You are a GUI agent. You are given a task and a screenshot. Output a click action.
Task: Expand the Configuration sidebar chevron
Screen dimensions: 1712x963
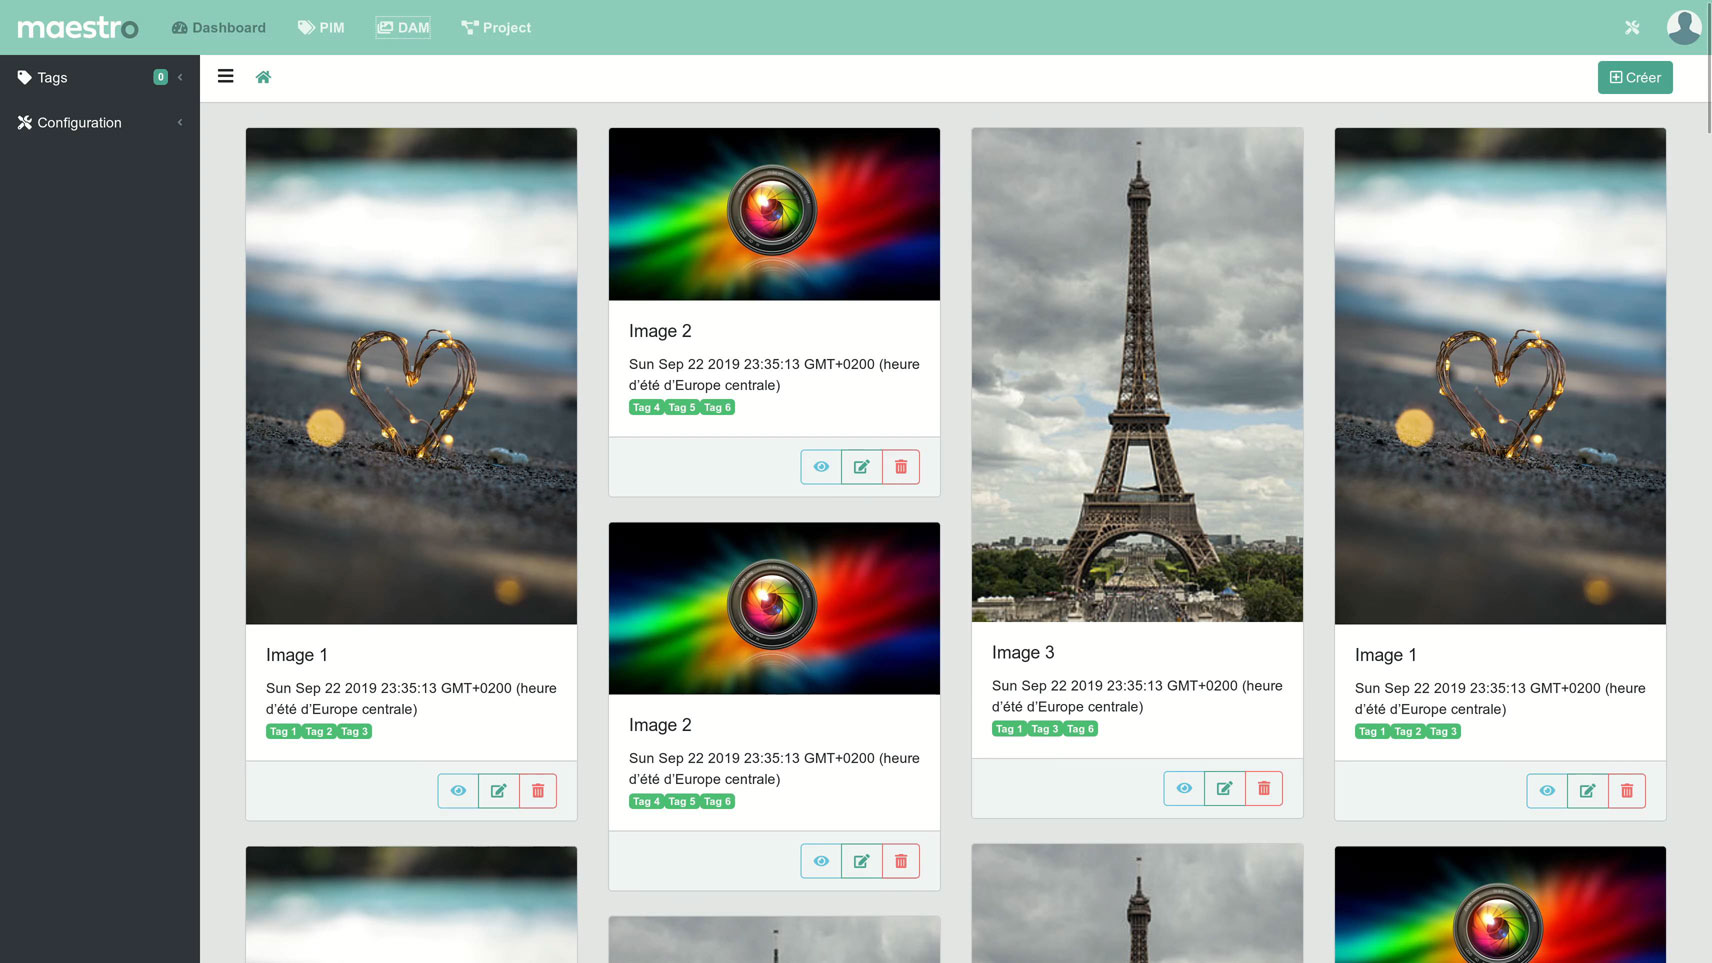pyautogui.click(x=180, y=122)
